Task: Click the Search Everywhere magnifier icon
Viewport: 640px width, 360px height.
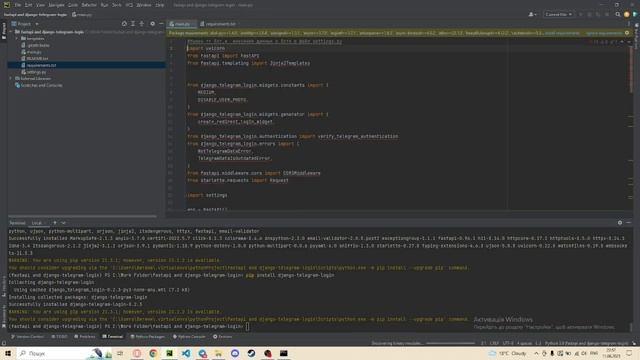Action: coord(618,14)
